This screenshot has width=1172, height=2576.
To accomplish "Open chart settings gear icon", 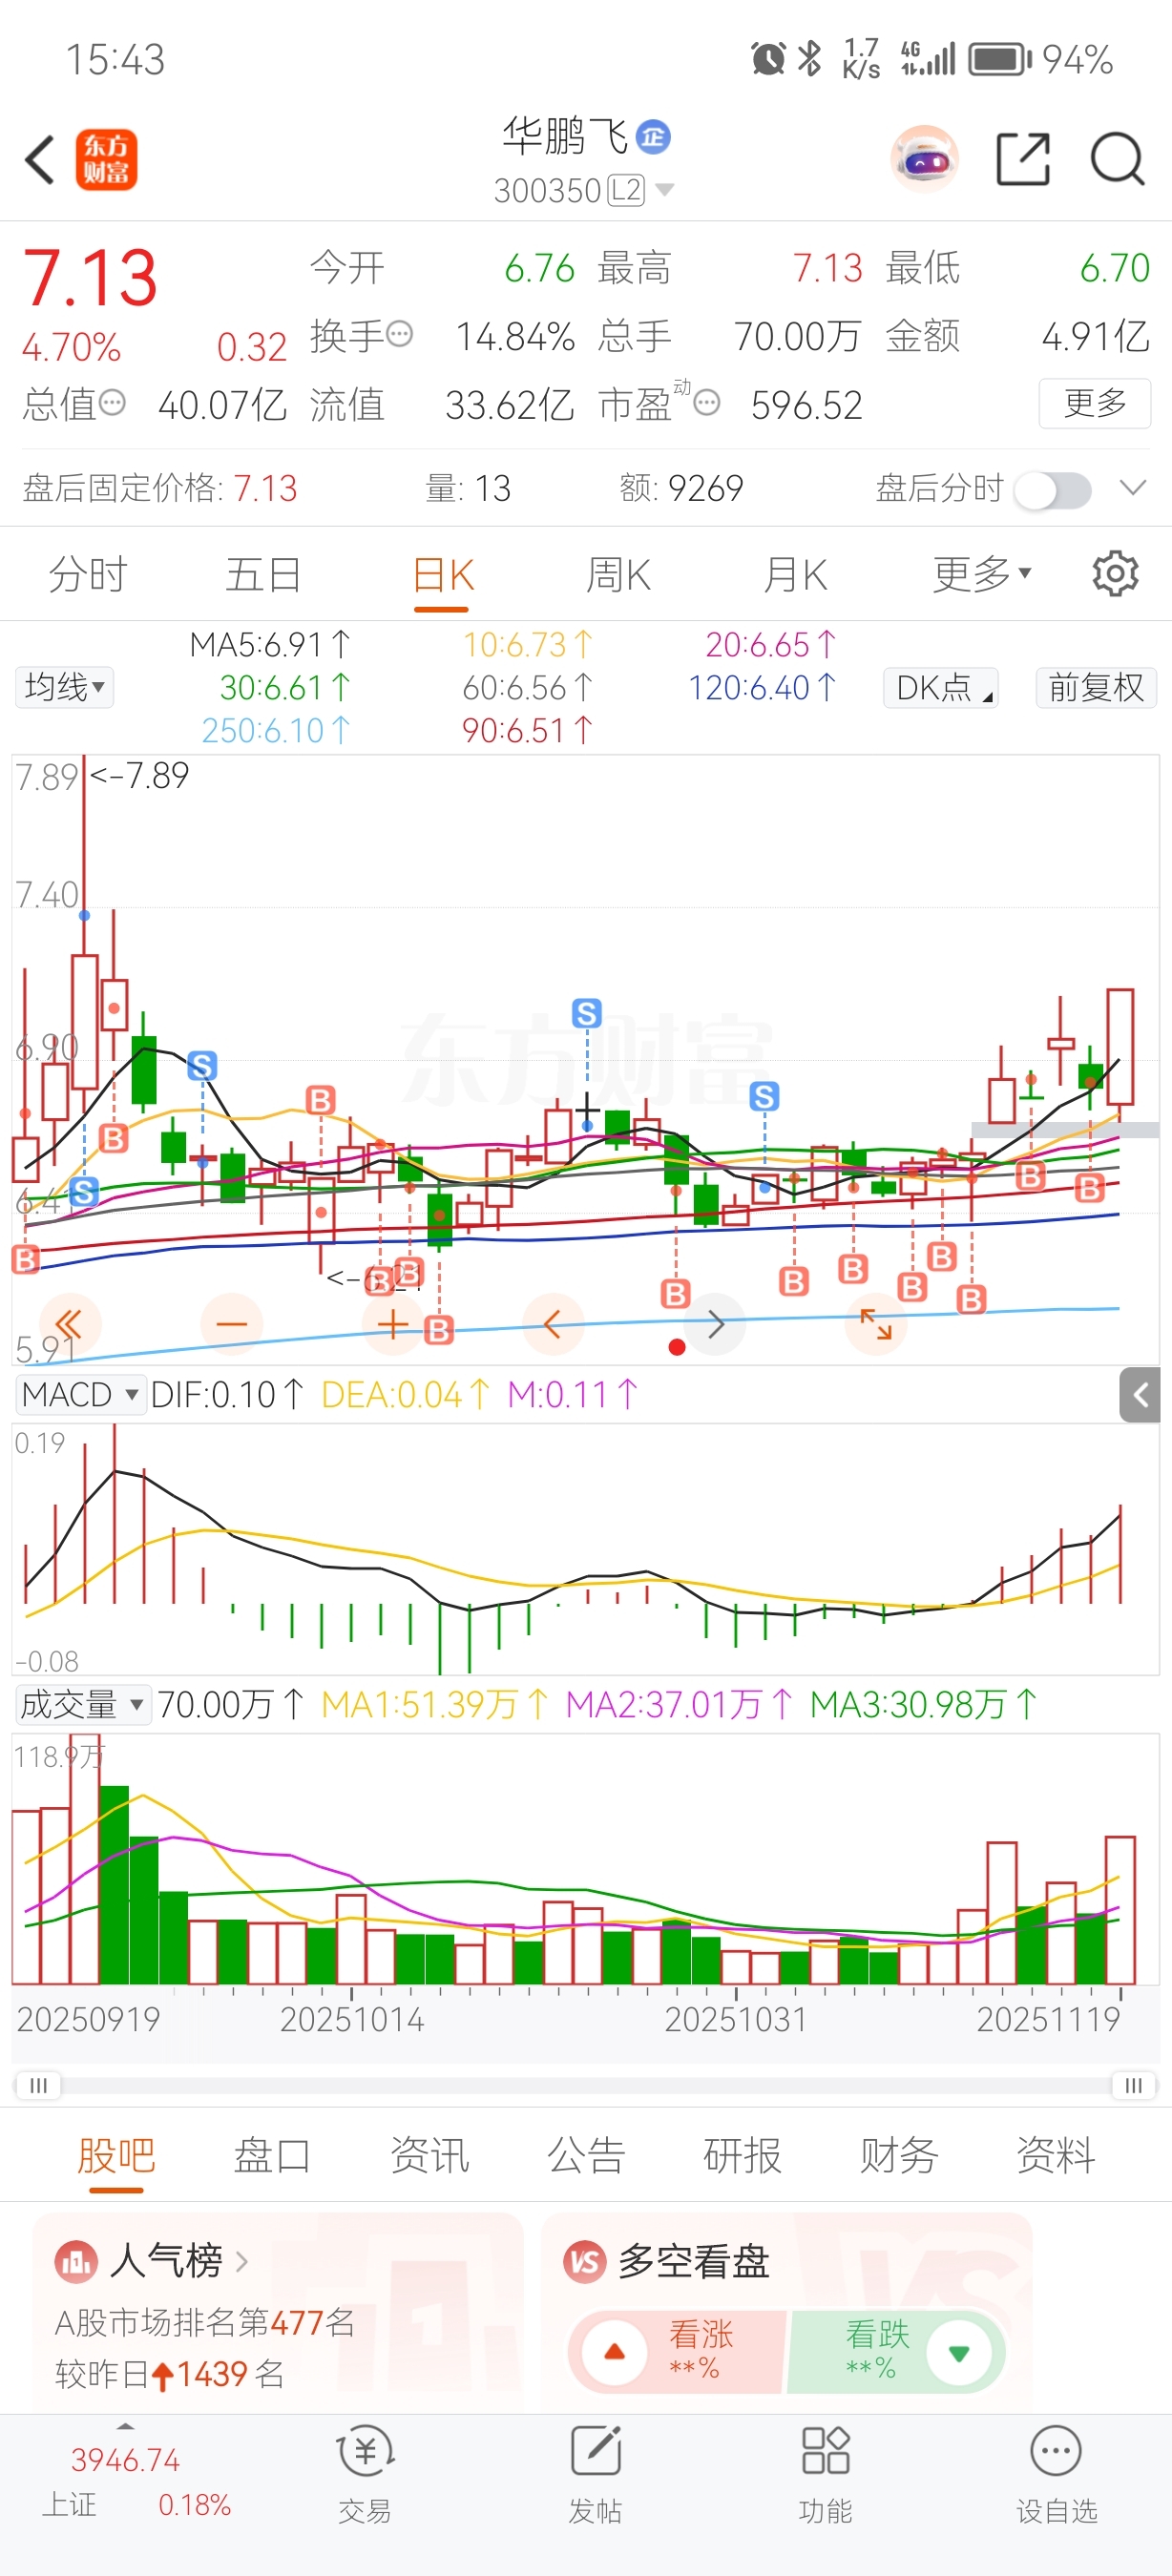I will [1115, 574].
